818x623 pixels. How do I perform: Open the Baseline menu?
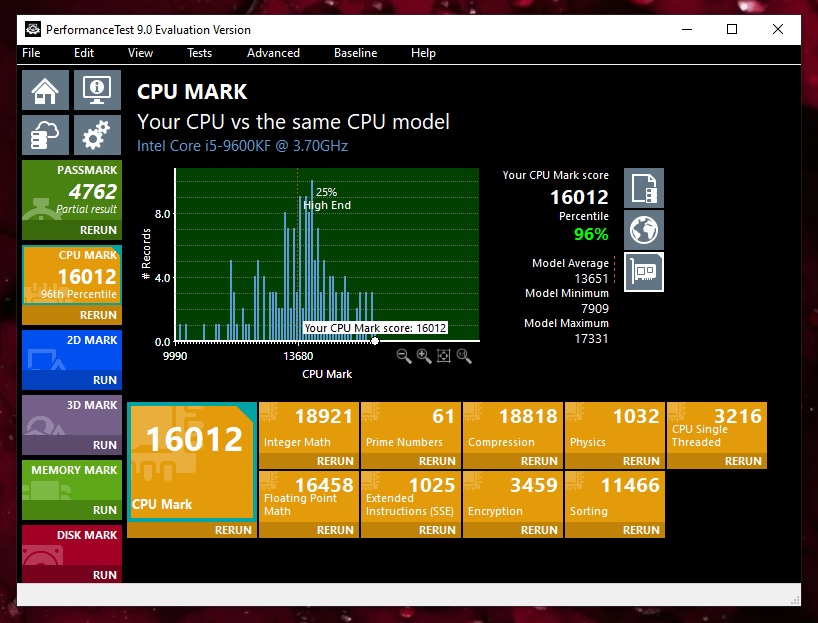356,53
